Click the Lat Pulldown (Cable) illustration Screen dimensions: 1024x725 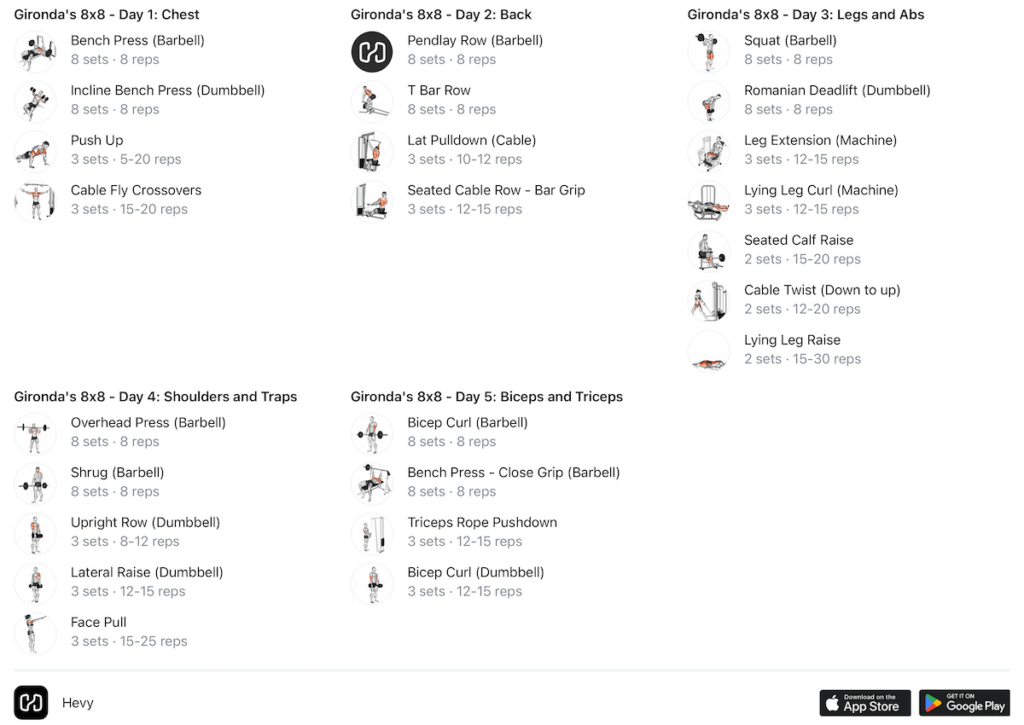coord(372,152)
